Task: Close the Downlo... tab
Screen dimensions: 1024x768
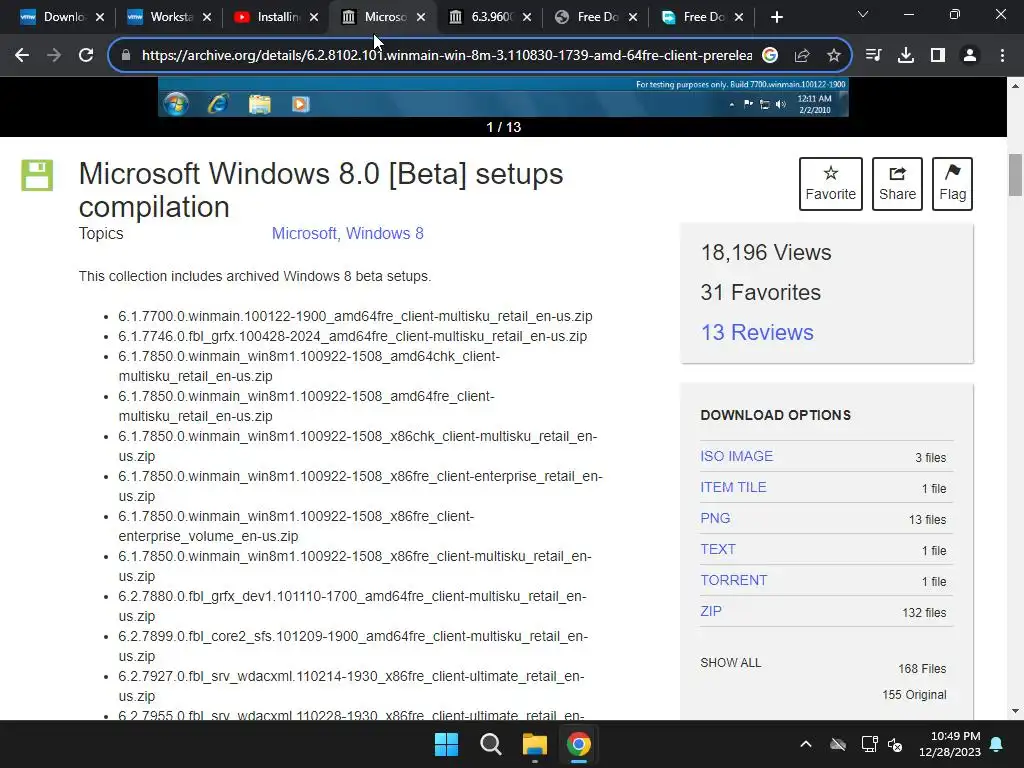Action: (100, 17)
